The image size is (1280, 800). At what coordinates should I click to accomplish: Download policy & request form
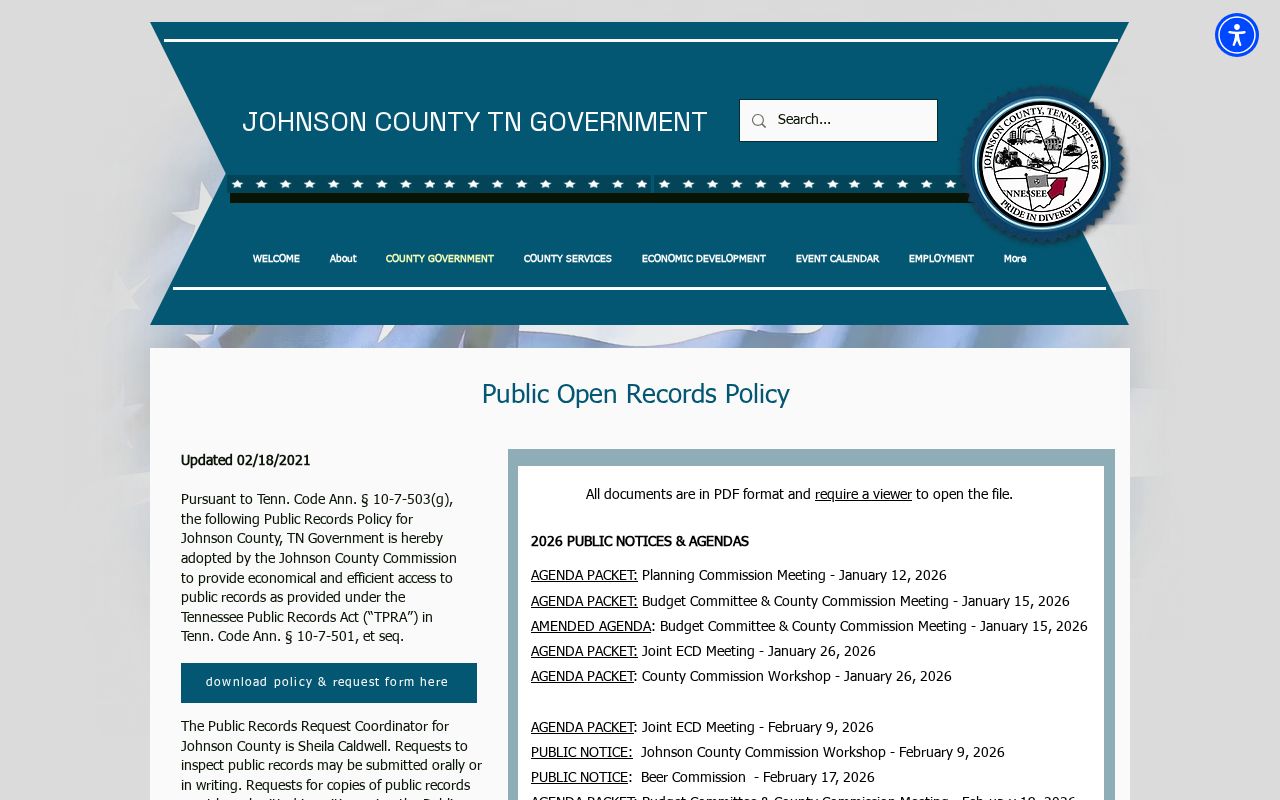click(x=329, y=683)
